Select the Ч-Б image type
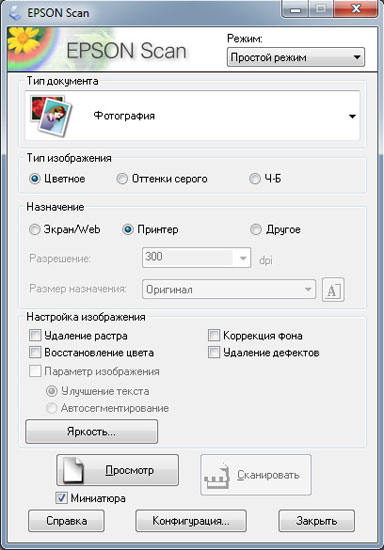The width and height of the screenshot is (384, 550). [x=254, y=179]
